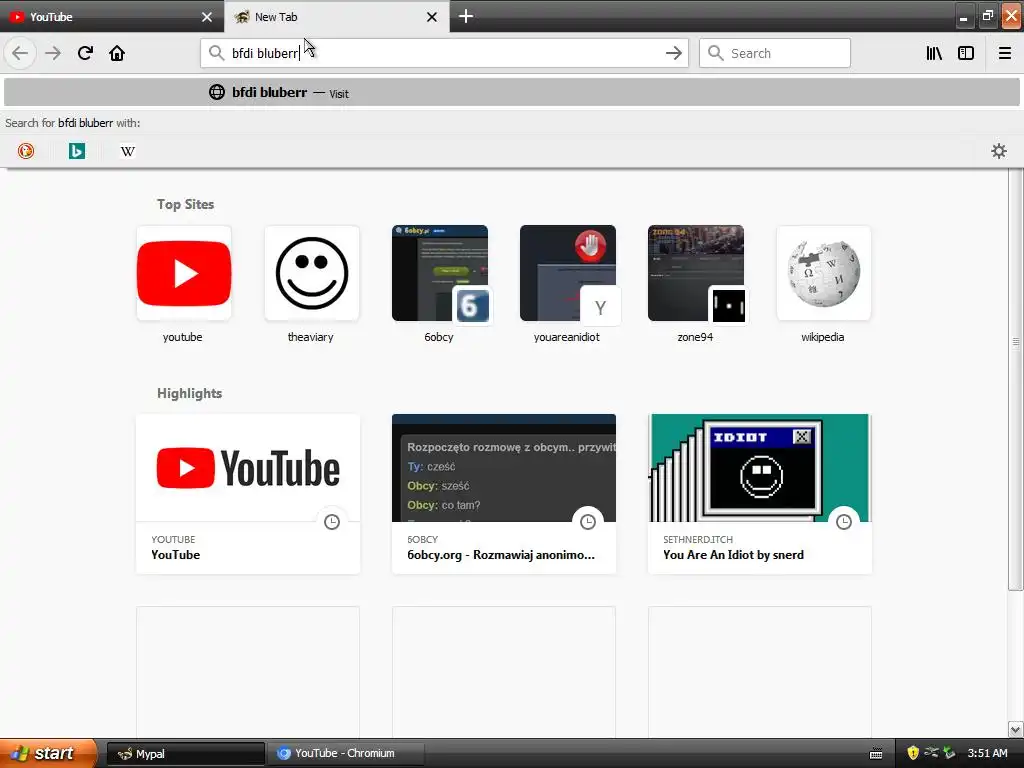
Task: Open the YouTube highlight card
Action: click(248, 494)
